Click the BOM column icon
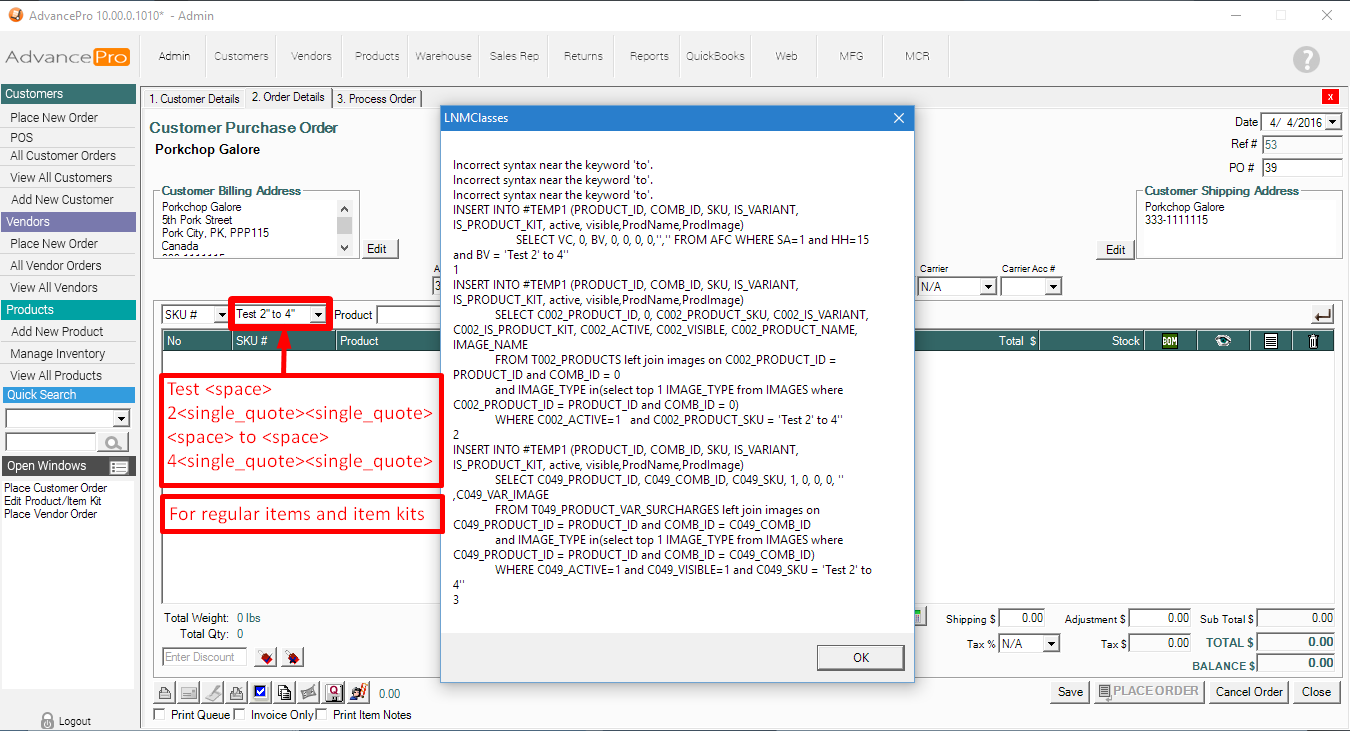The width and height of the screenshot is (1350, 731). pos(1169,341)
